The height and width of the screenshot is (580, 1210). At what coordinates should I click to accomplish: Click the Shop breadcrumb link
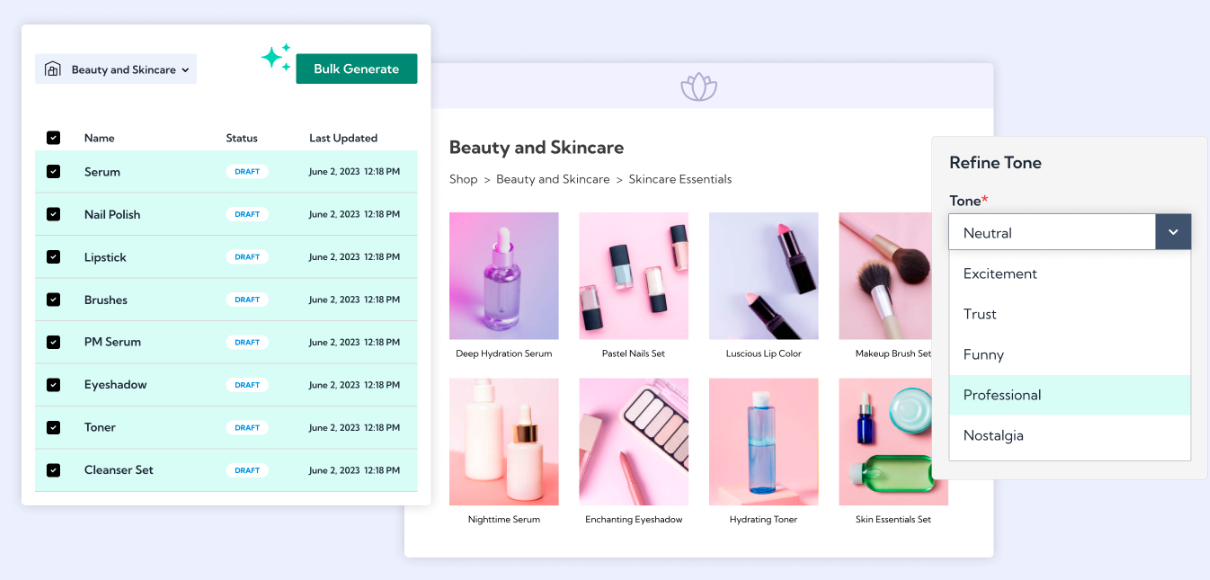click(x=463, y=179)
